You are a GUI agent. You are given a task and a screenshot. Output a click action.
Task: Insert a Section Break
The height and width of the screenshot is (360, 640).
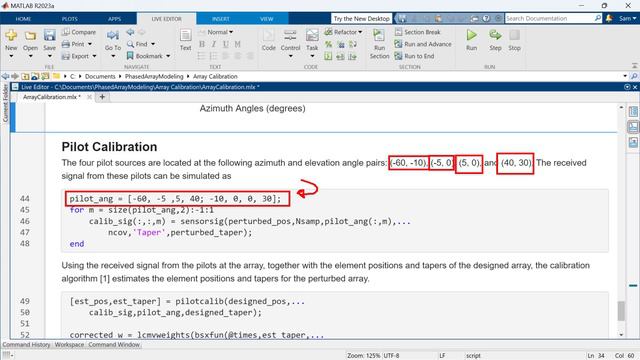point(417,32)
